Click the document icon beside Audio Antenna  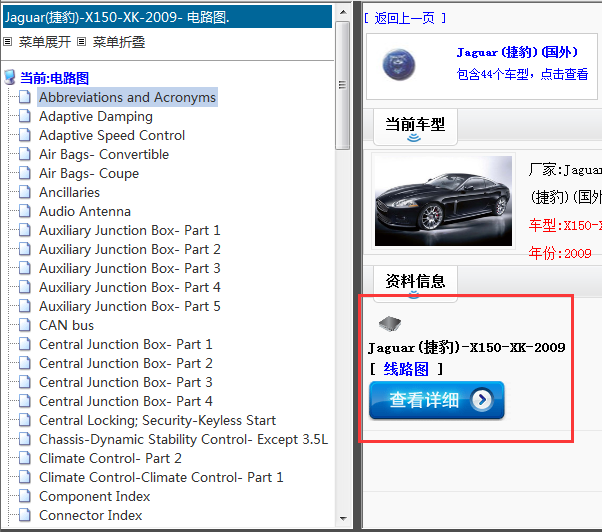25,211
